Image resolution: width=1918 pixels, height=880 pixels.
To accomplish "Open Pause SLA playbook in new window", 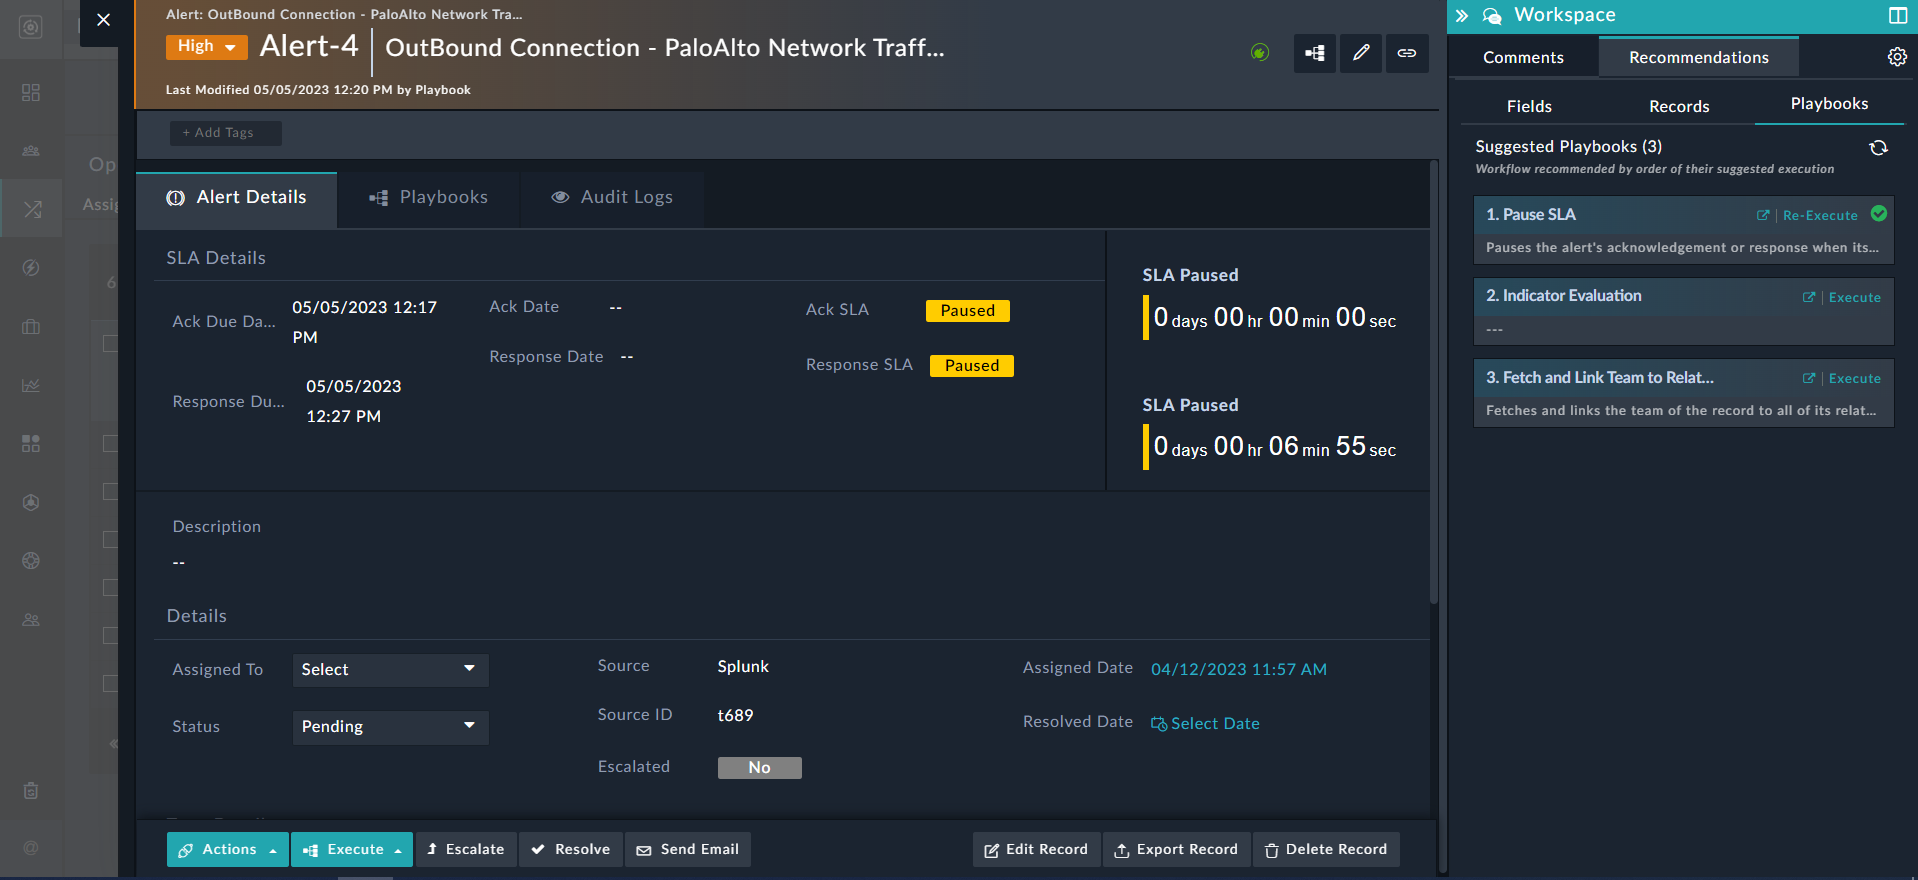I will point(1763,215).
